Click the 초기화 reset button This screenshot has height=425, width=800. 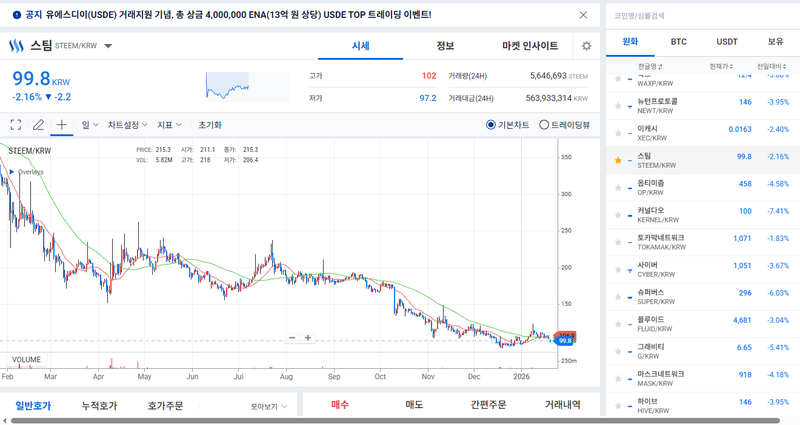210,125
